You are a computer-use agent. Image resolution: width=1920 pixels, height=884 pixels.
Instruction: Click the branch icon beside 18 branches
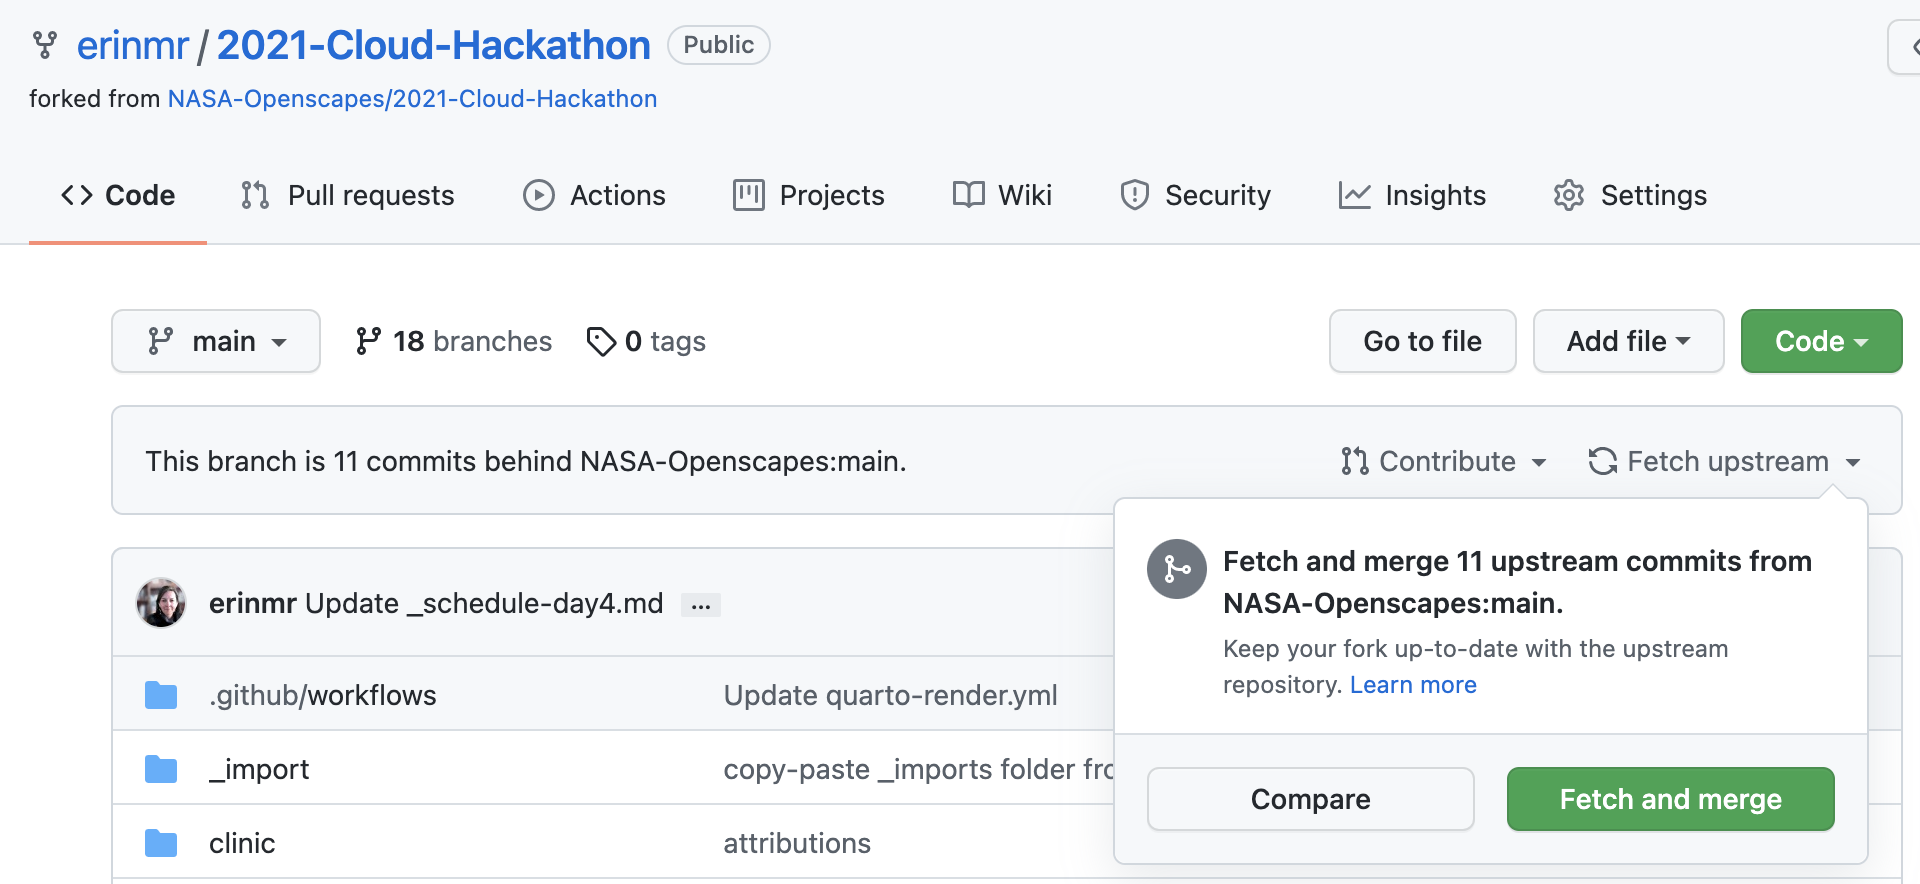368,342
